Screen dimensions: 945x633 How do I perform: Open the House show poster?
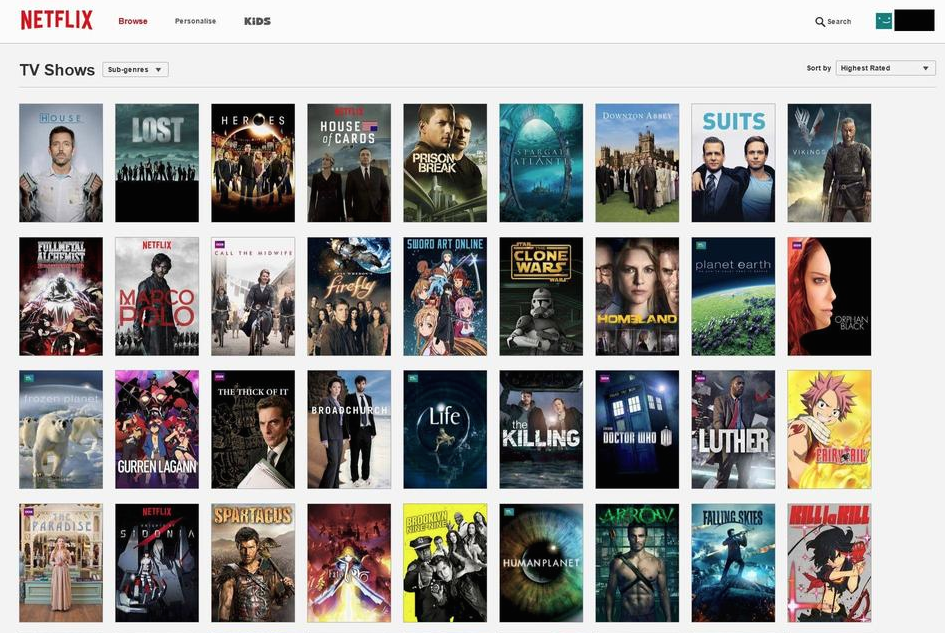point(61,163)
